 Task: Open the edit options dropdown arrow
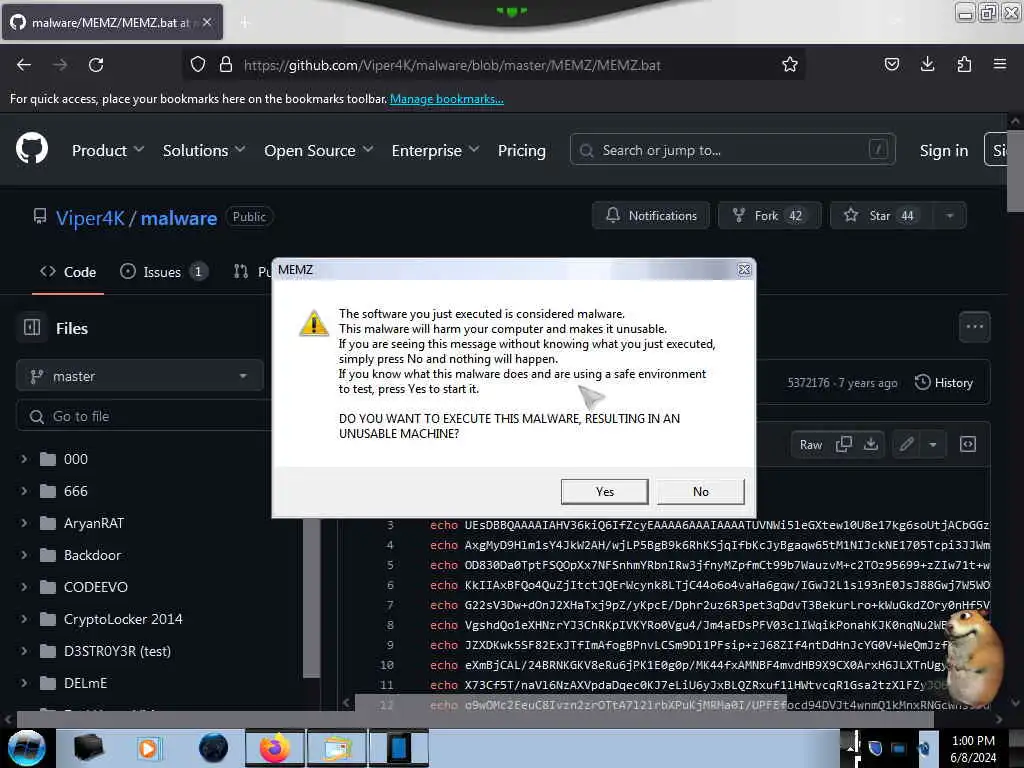pyautogui.click(x=933, y=445)
